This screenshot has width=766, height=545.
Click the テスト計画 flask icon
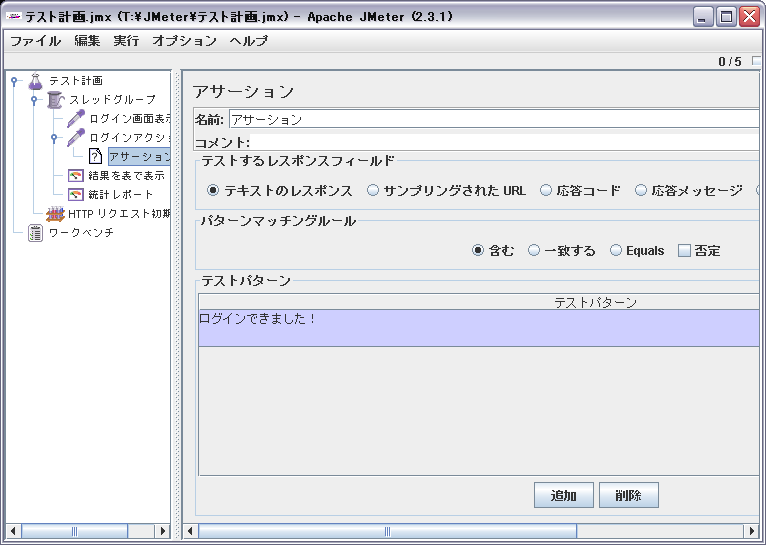click(x=36, y=81)
